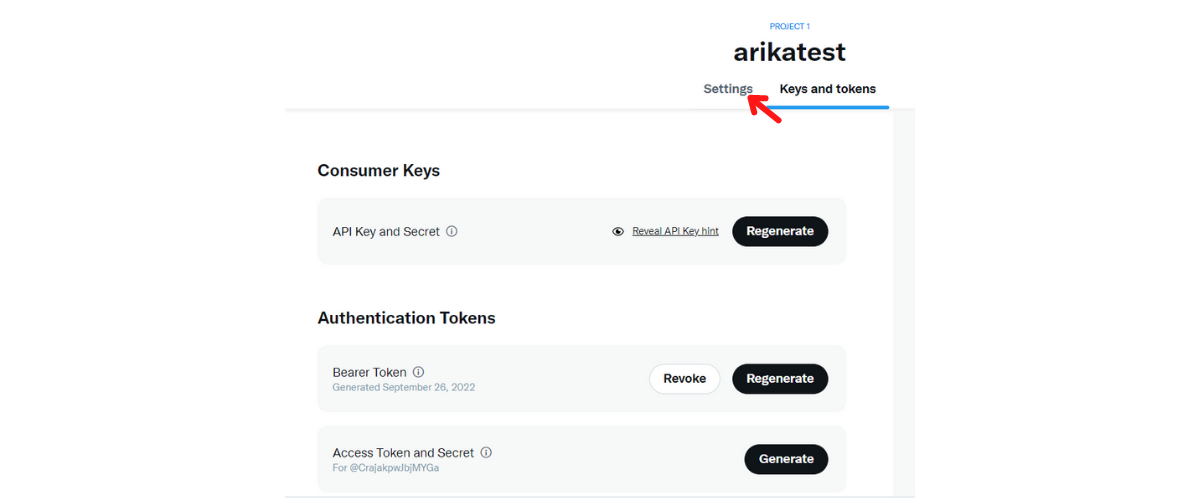Viewport: 1200px width, 500px height.
Task: Generate the Access Token and Secret
Action: pos(786,459)
